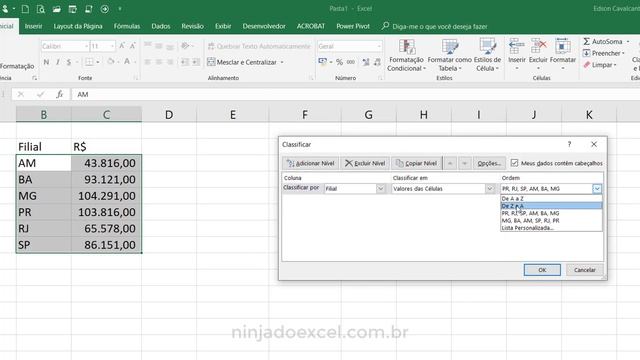Click Excluir Nível in Classificar dialog
The image size is (640, 360).
pyautogui.click(x=365, y=163)
